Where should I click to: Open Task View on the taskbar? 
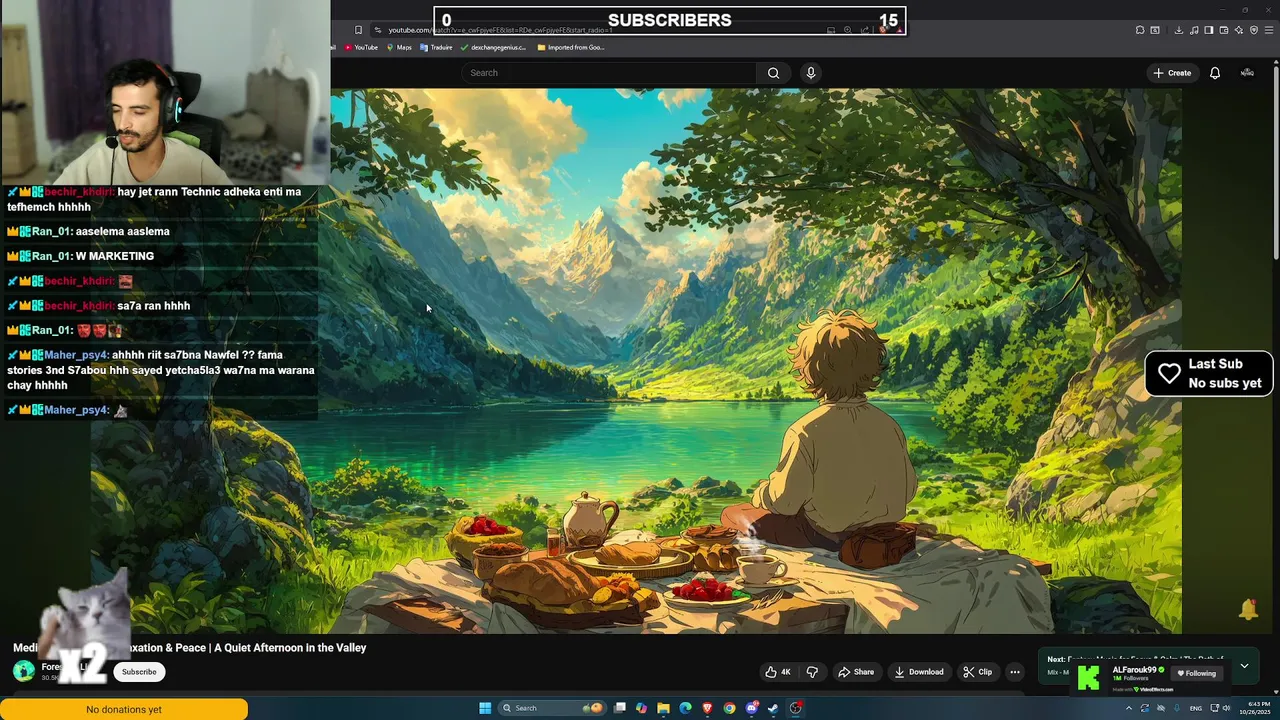click(x=620, y=708)
